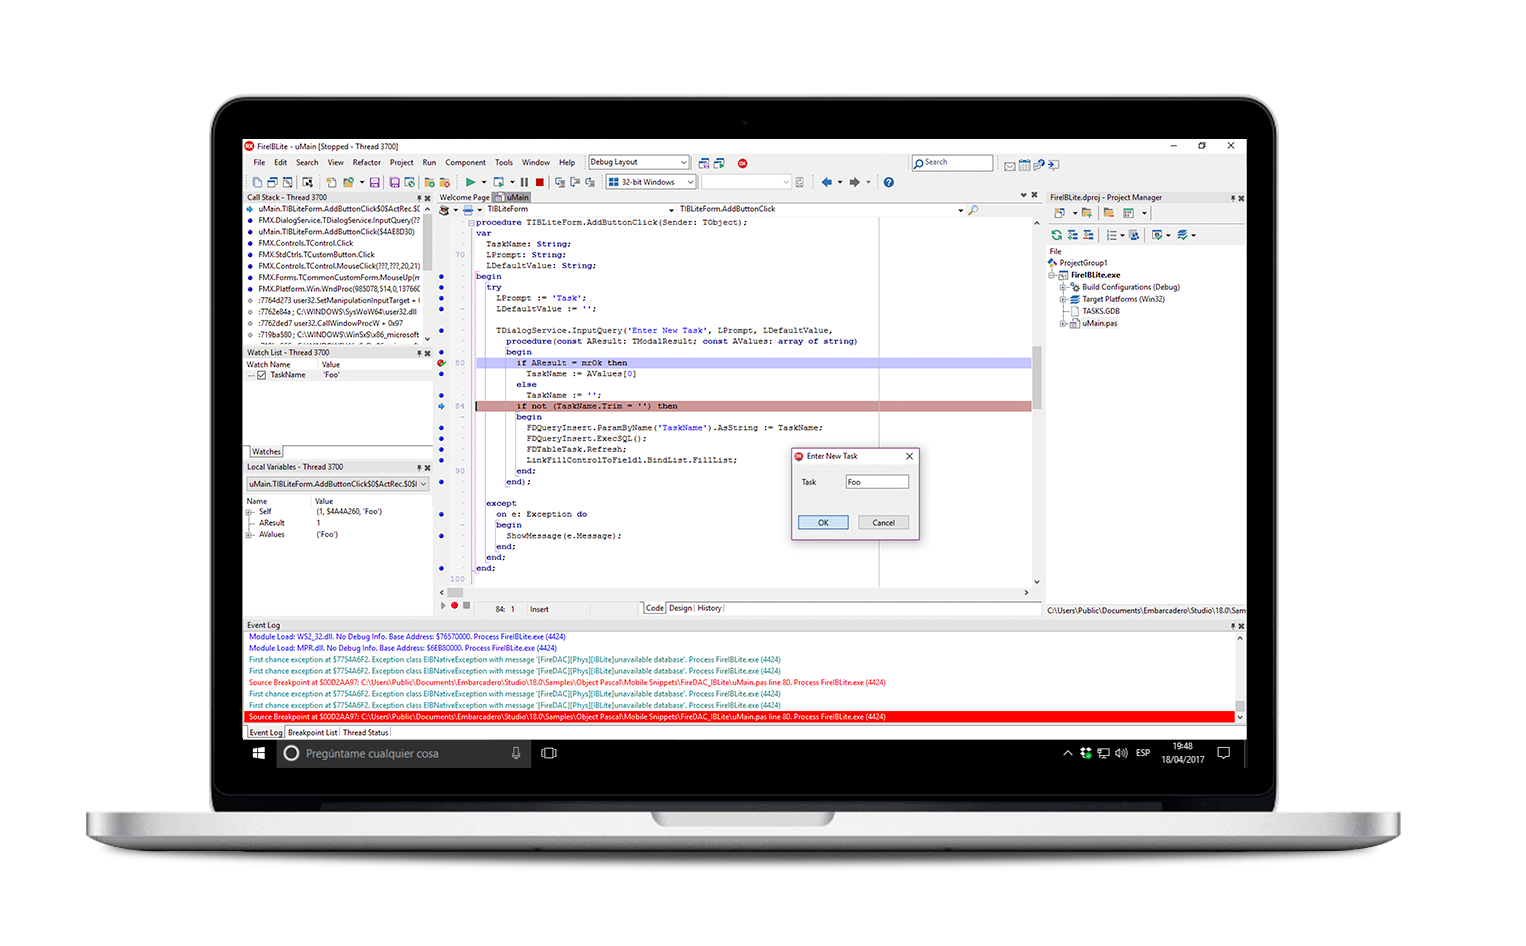This screenshot has width=1526, height=946.
Task: Click Expand All nodes icon in Project Manager
Action: [x=1073, y=235]
